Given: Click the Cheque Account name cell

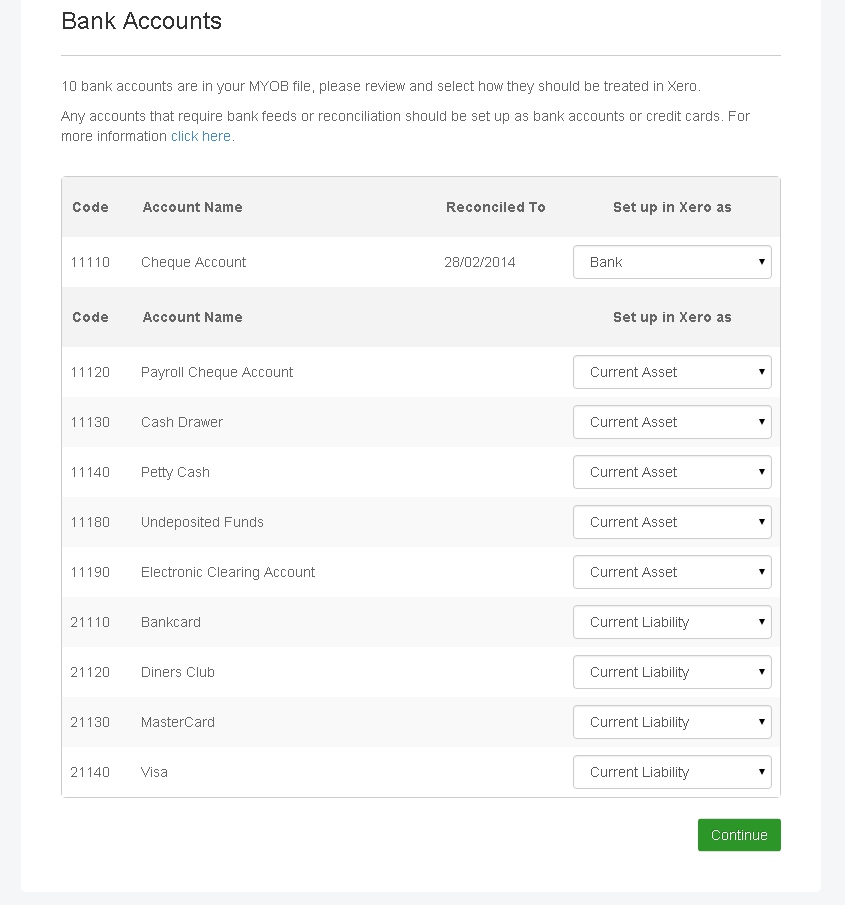Looking at the screenshot, I should pyautogui.click(x=193, y=262).
